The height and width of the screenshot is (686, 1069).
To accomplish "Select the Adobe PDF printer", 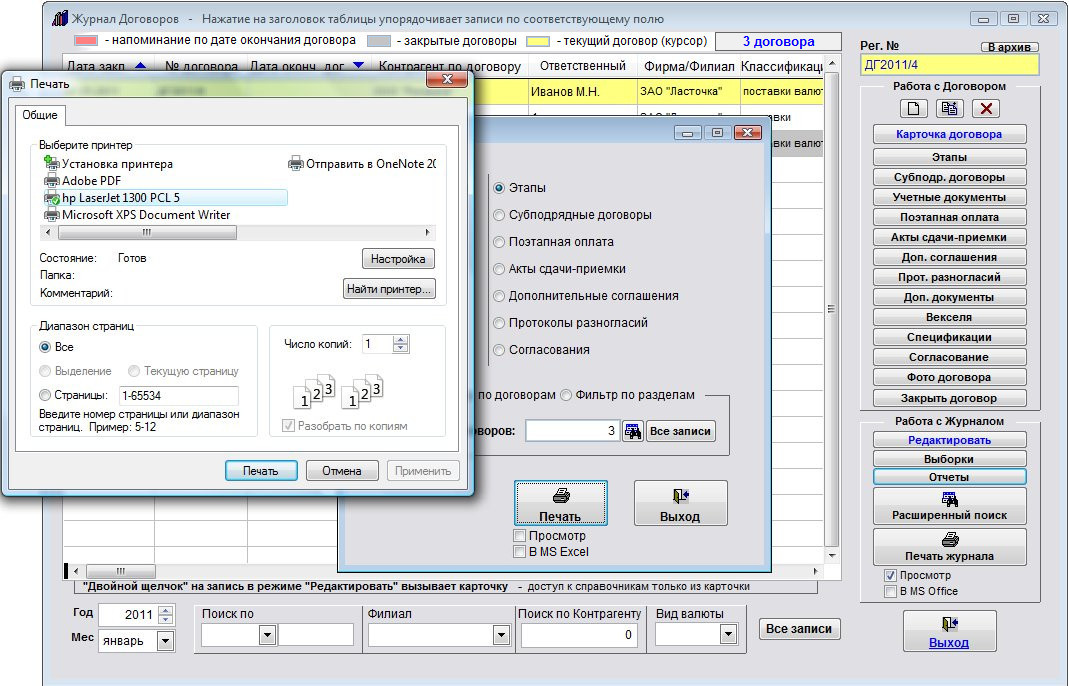I will tap(92, 181).
